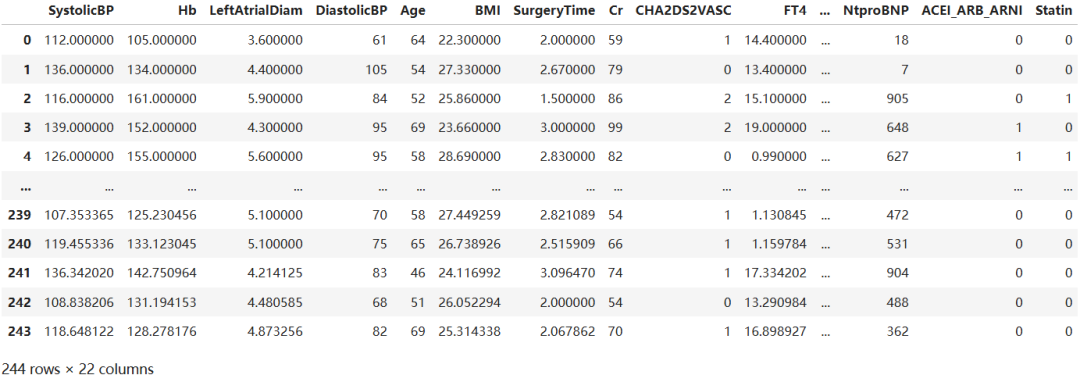Viewport: 1080px width, 382px height.
Task: Click the BMI cell value 28.690000
Action: tap(469, 157)
